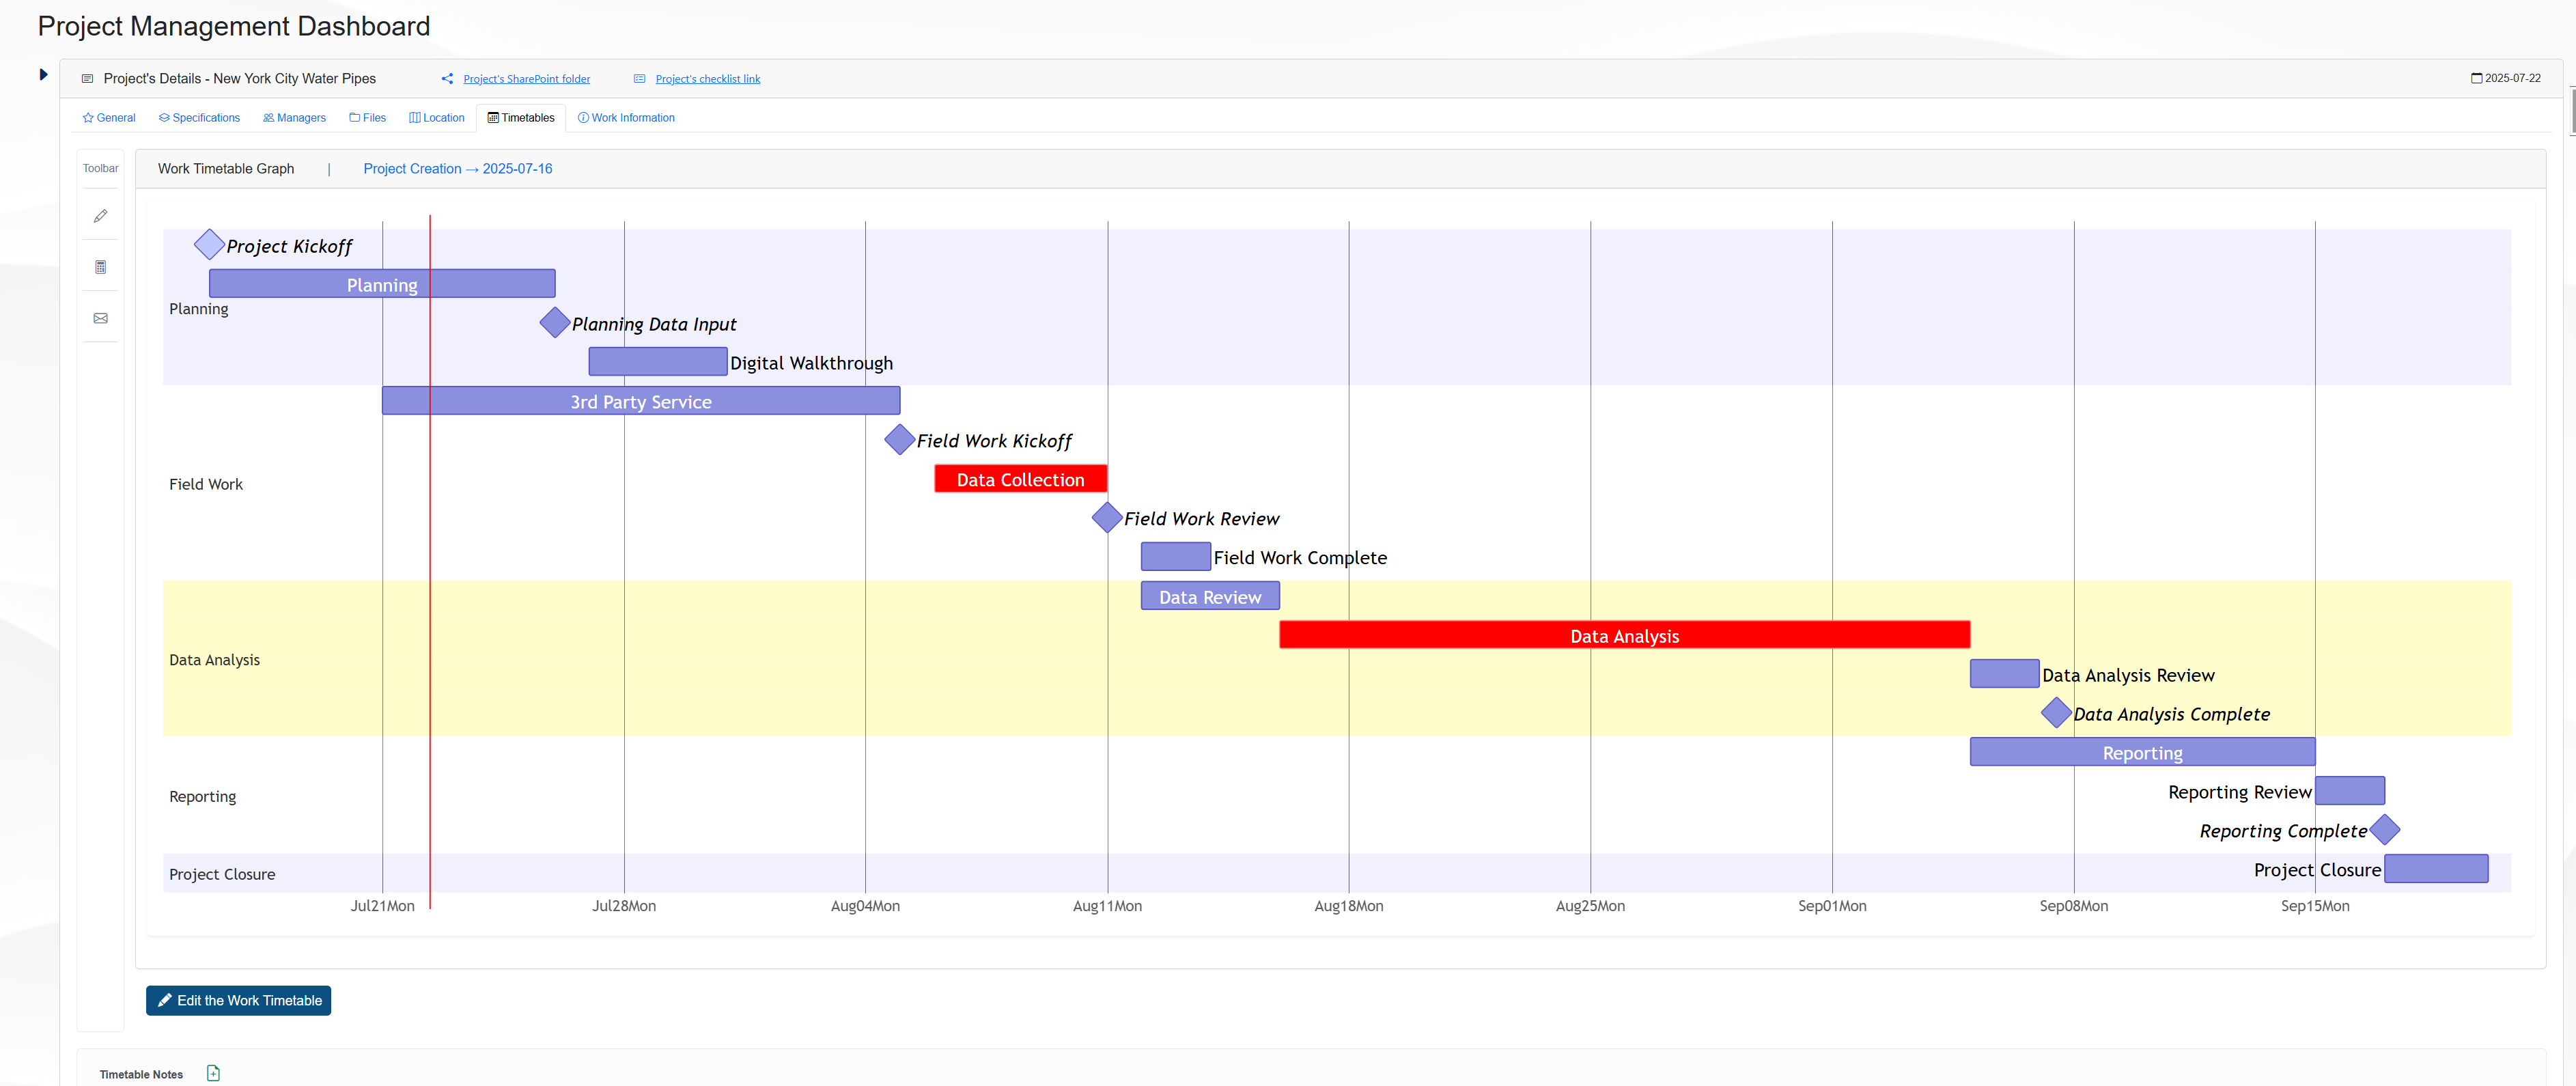Click Edit the Work Timetable button
The width and height of the screenshot is (2576, 1086).
[x=238, y=1000]
